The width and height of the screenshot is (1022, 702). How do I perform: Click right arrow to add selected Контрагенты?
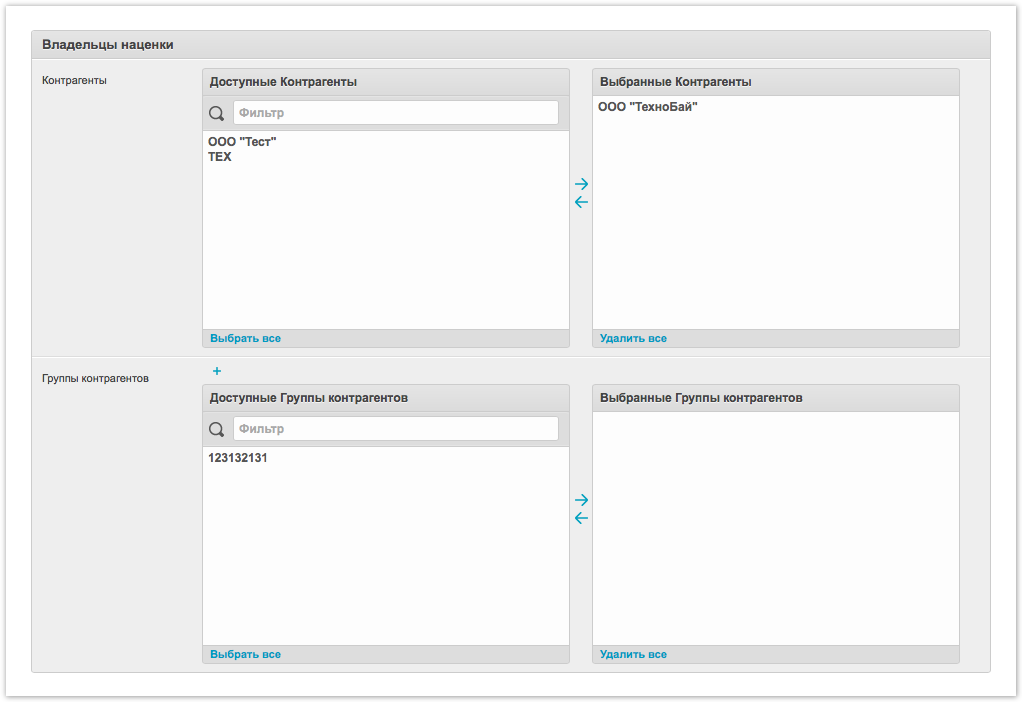point(581,184)
